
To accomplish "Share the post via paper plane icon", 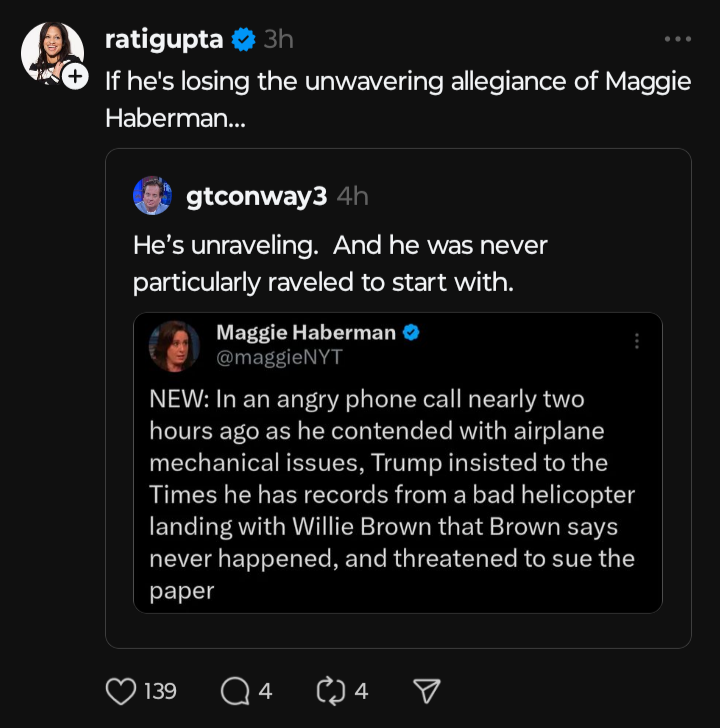I will pos(427,690).
